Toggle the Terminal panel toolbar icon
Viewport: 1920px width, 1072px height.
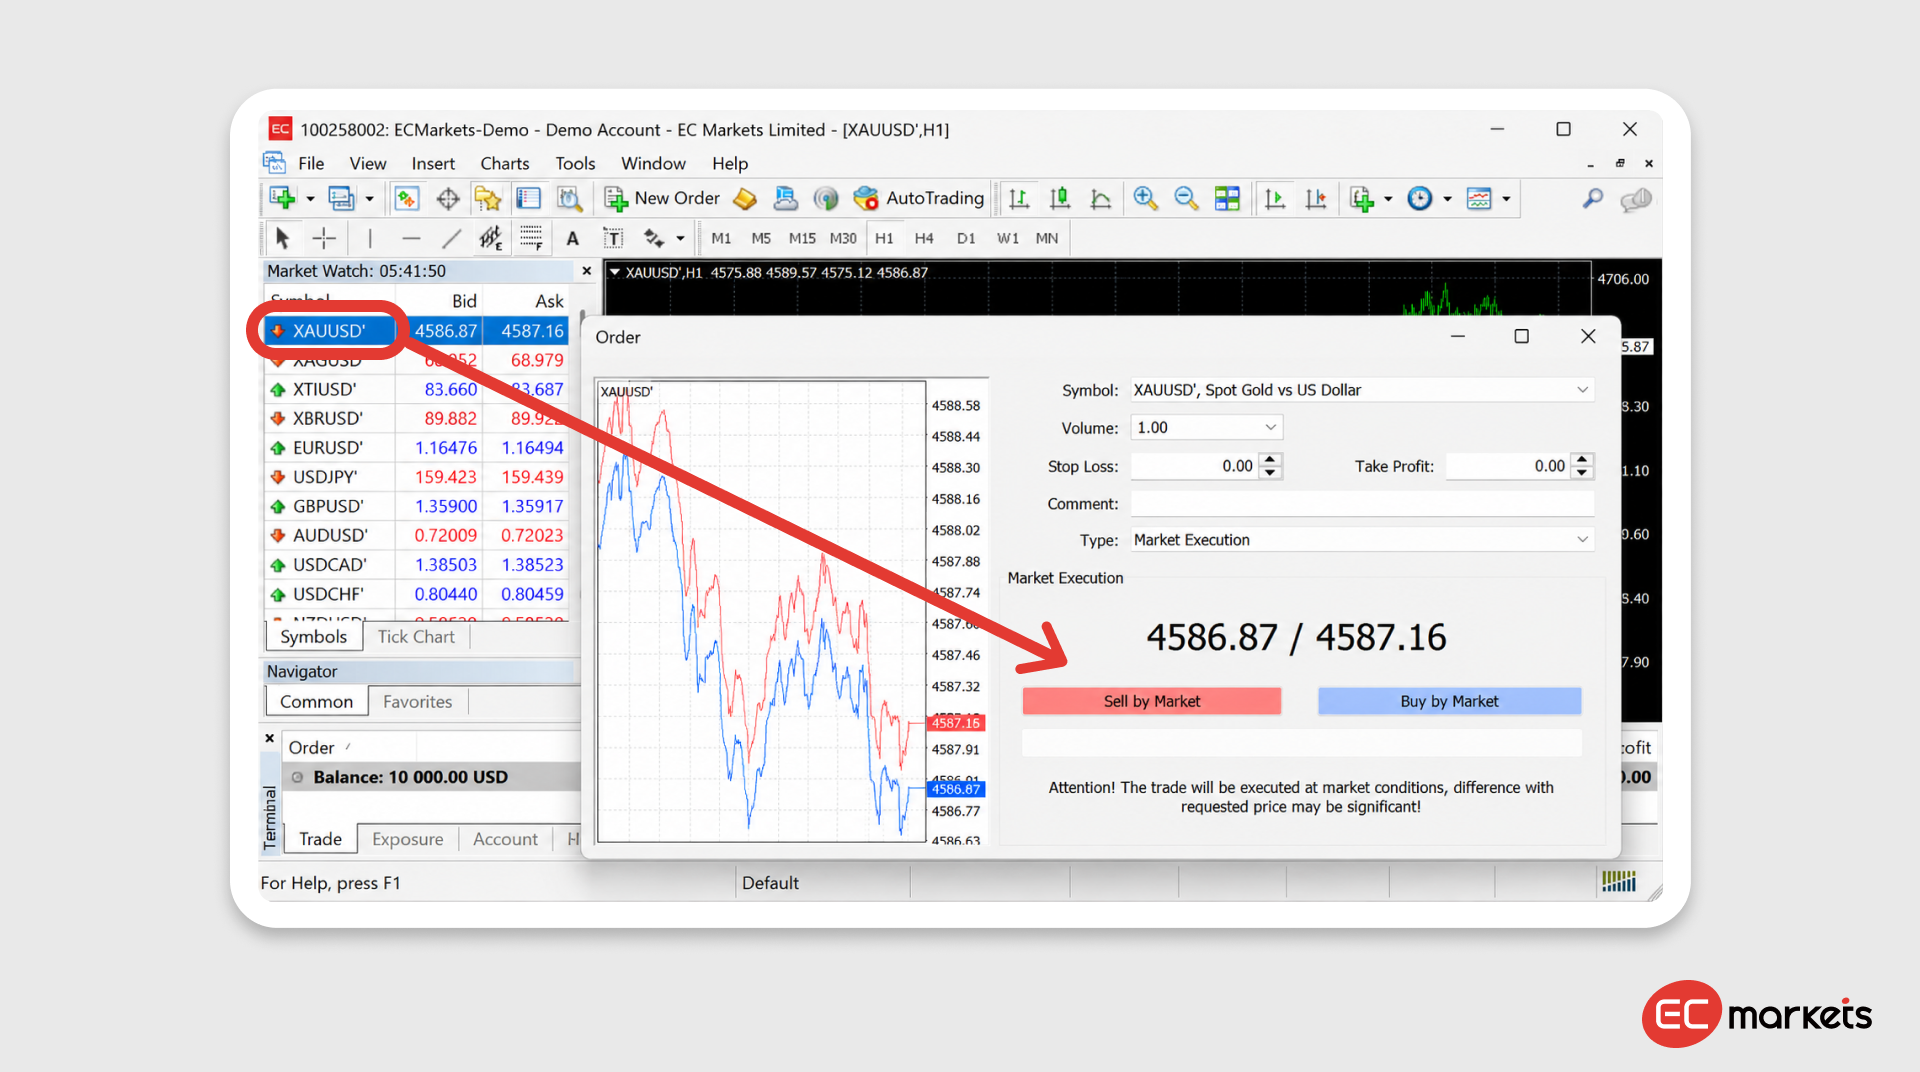coord(528,198)
